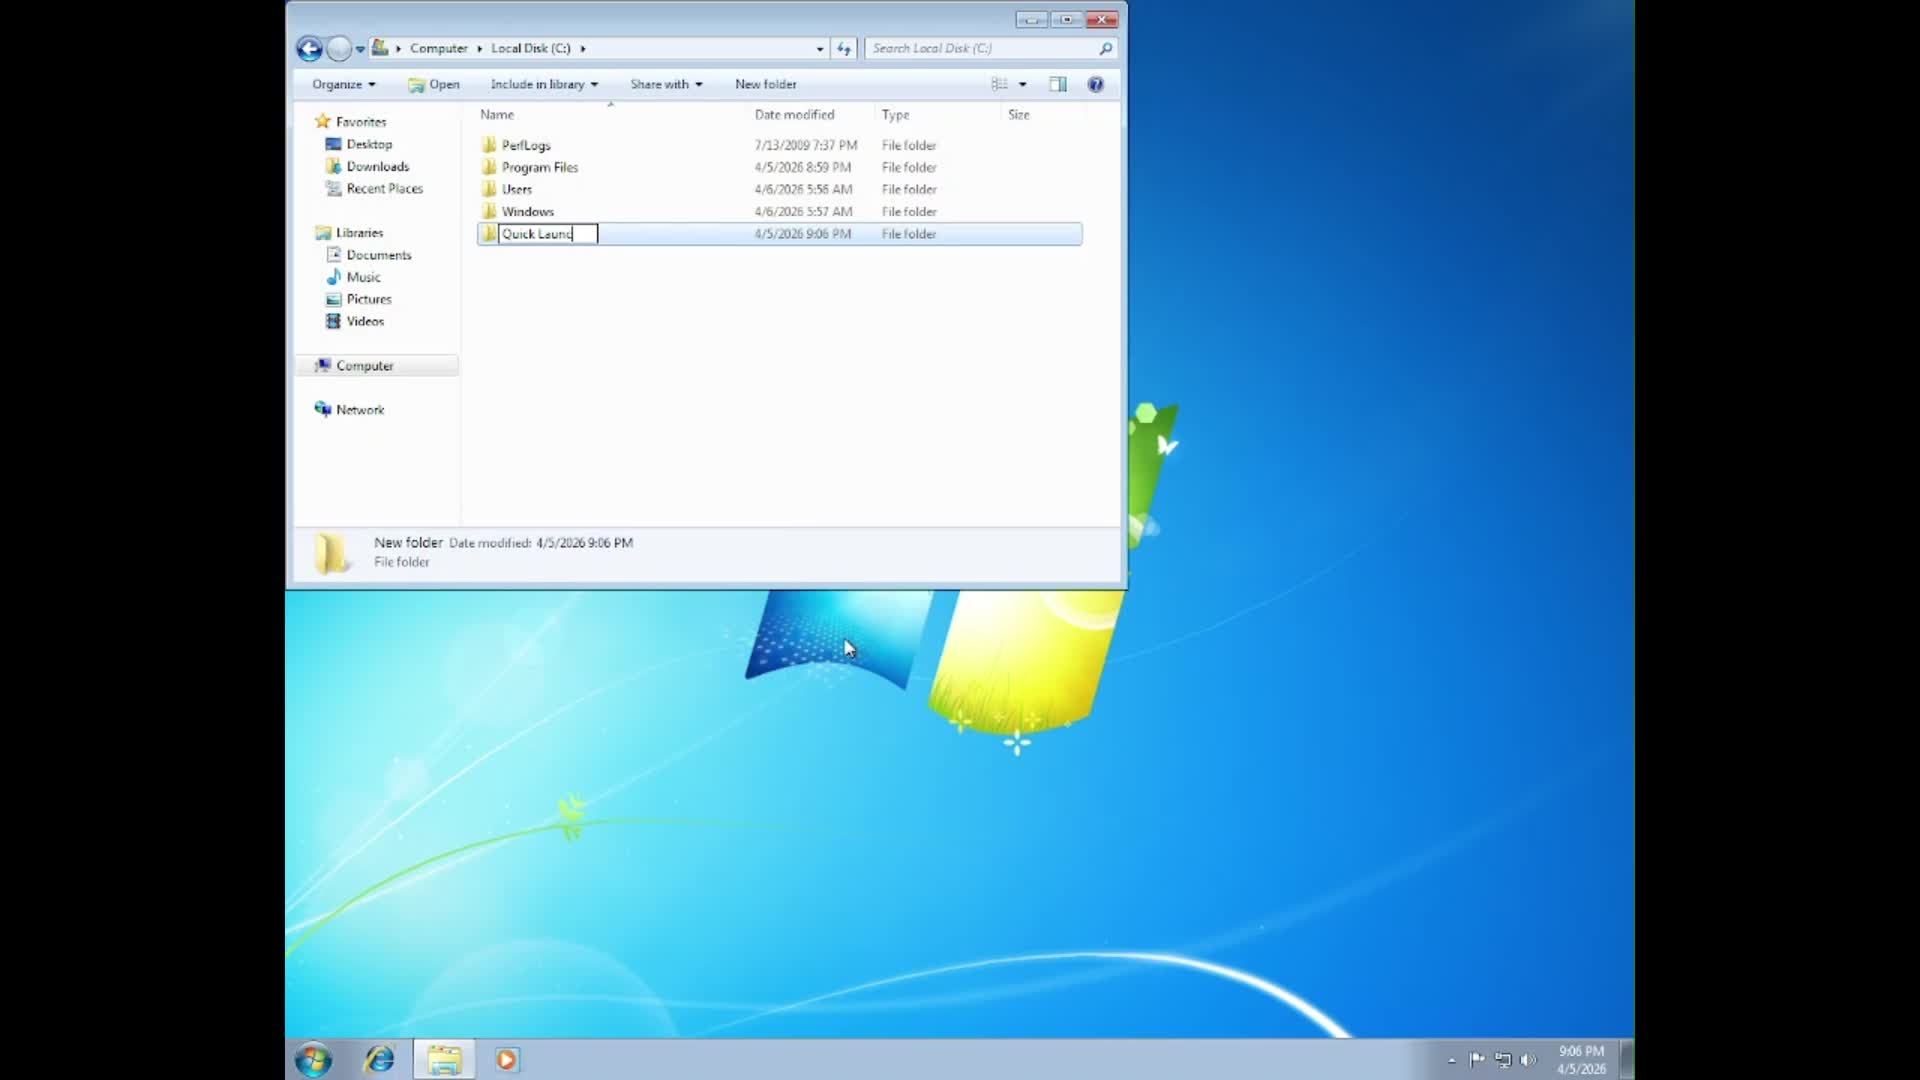
Task: Launch Internet Explorer from the taskbar
Action: (x=378, y=1059)
